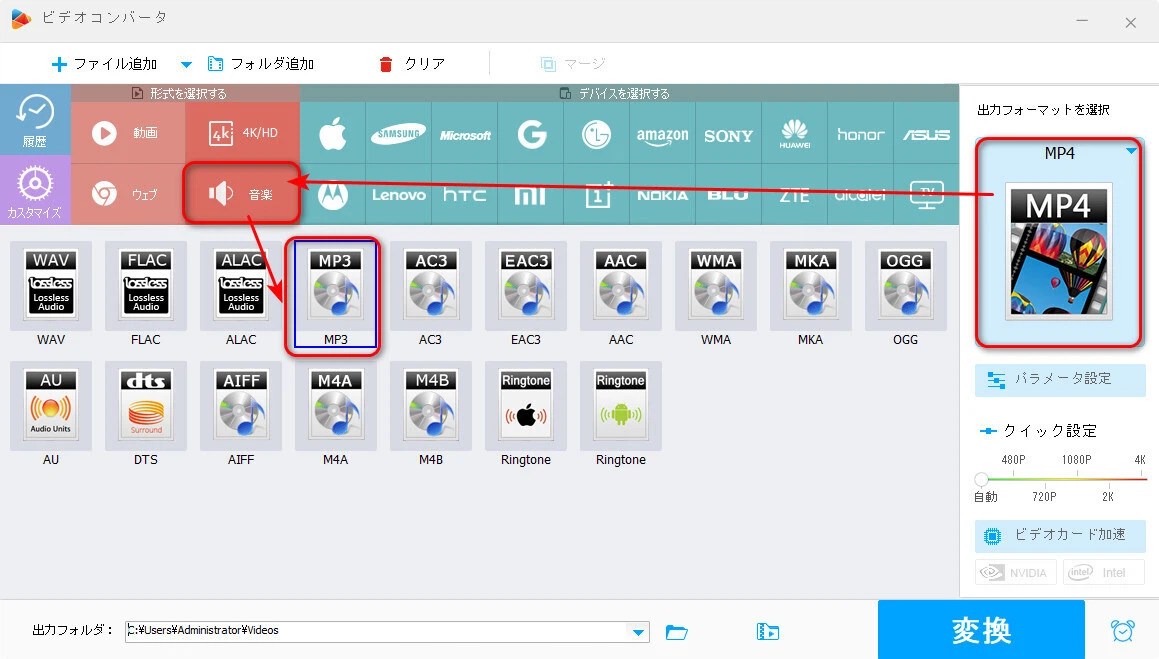This screenshot has height=659, width=1159.
Task: Set quick setting slider at 自動 handle
Action: [x=982, y=479]
